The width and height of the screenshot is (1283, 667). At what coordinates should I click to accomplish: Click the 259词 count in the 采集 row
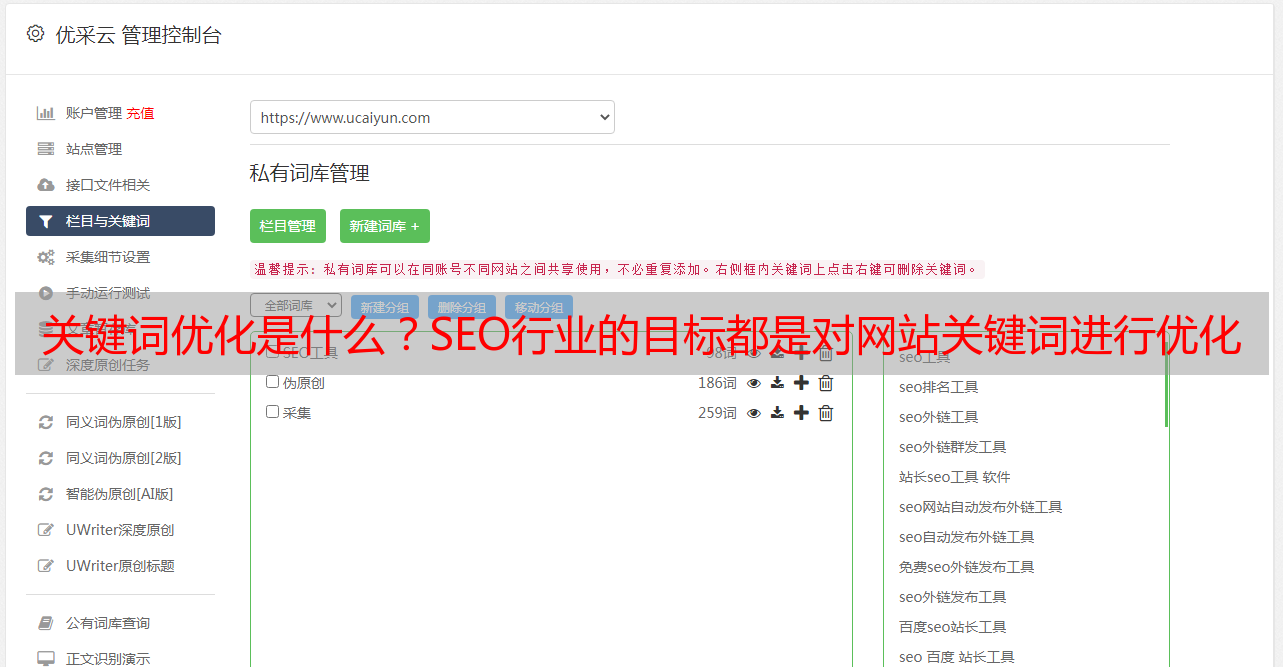tap(717, 413)
